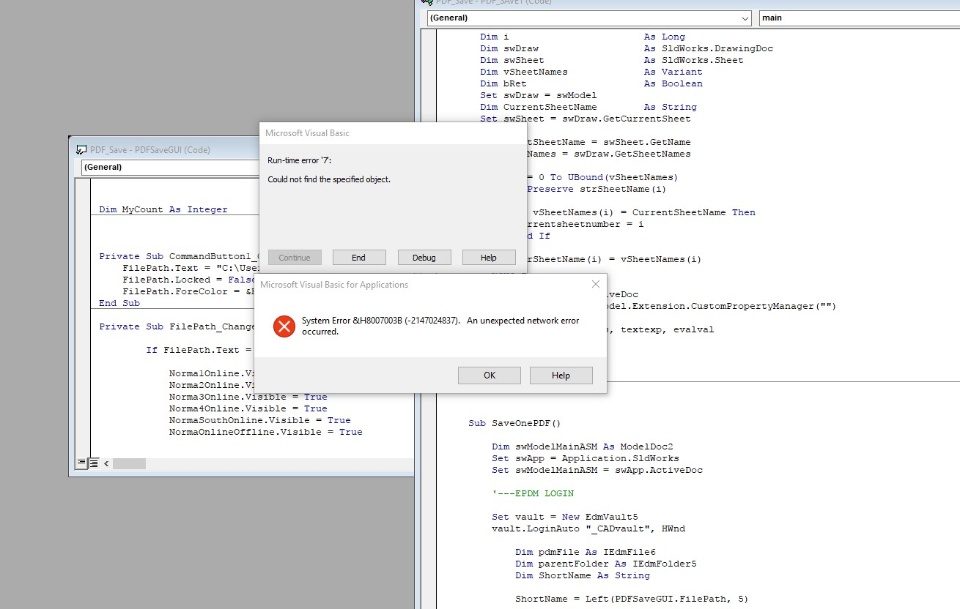Click End in the run-time error dialog
The width and height of the screenshot is (960, 609).
359,258
